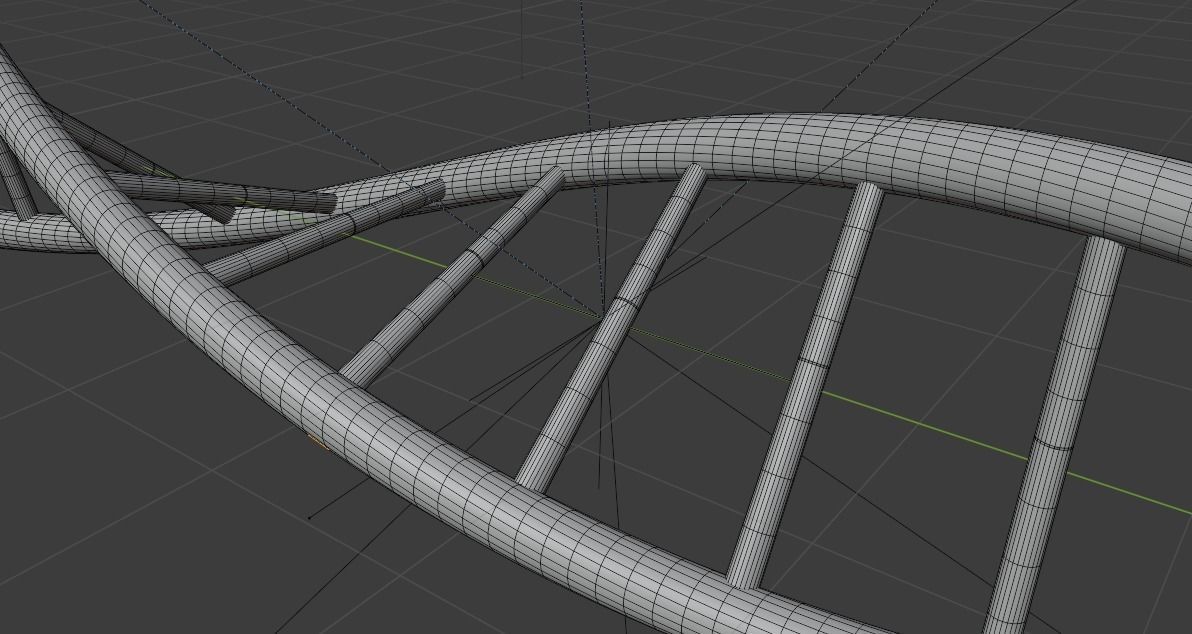Select the rung cylinder crossing the viewport center lines
The width and height of the screenshot is (1192, 634).
point(613,327)
